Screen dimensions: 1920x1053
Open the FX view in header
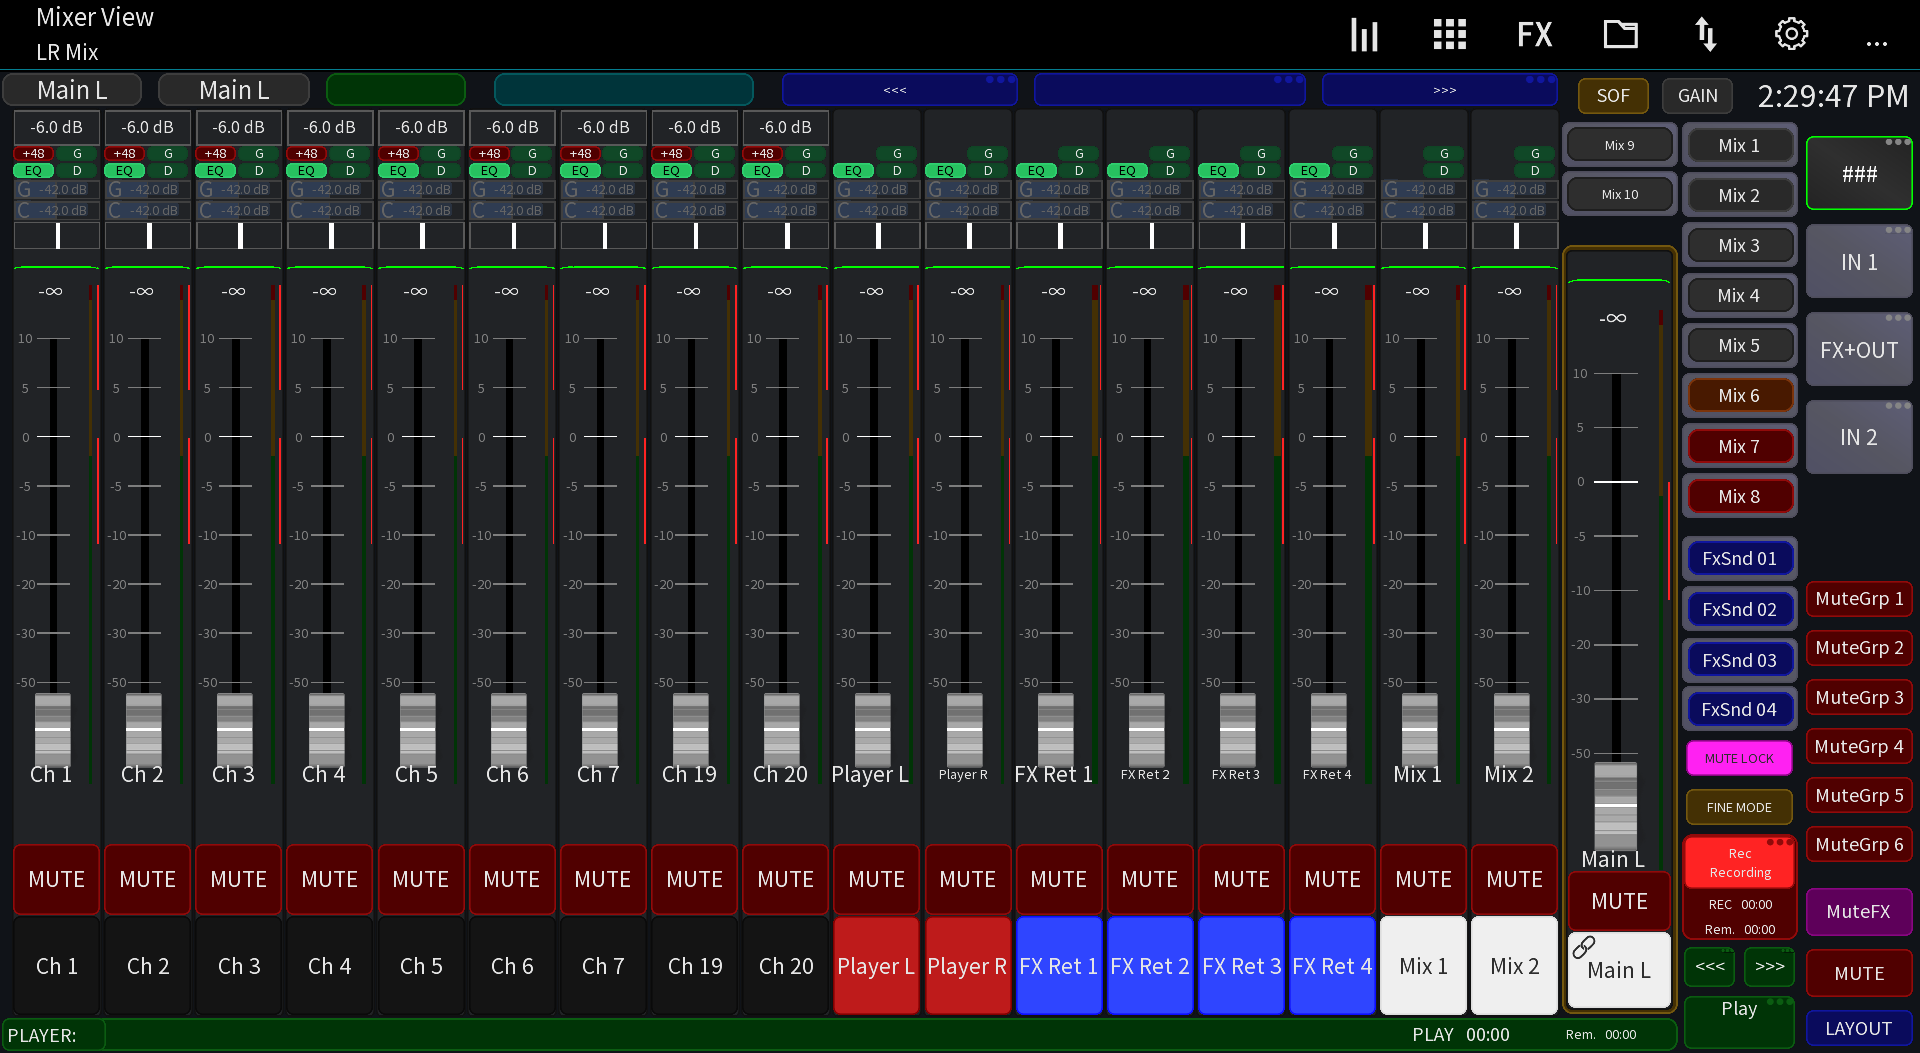pos(1534,34)
